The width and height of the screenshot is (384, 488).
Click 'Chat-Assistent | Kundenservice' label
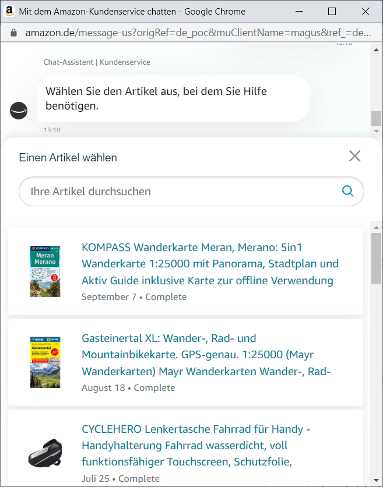click(x=97, y=62)
